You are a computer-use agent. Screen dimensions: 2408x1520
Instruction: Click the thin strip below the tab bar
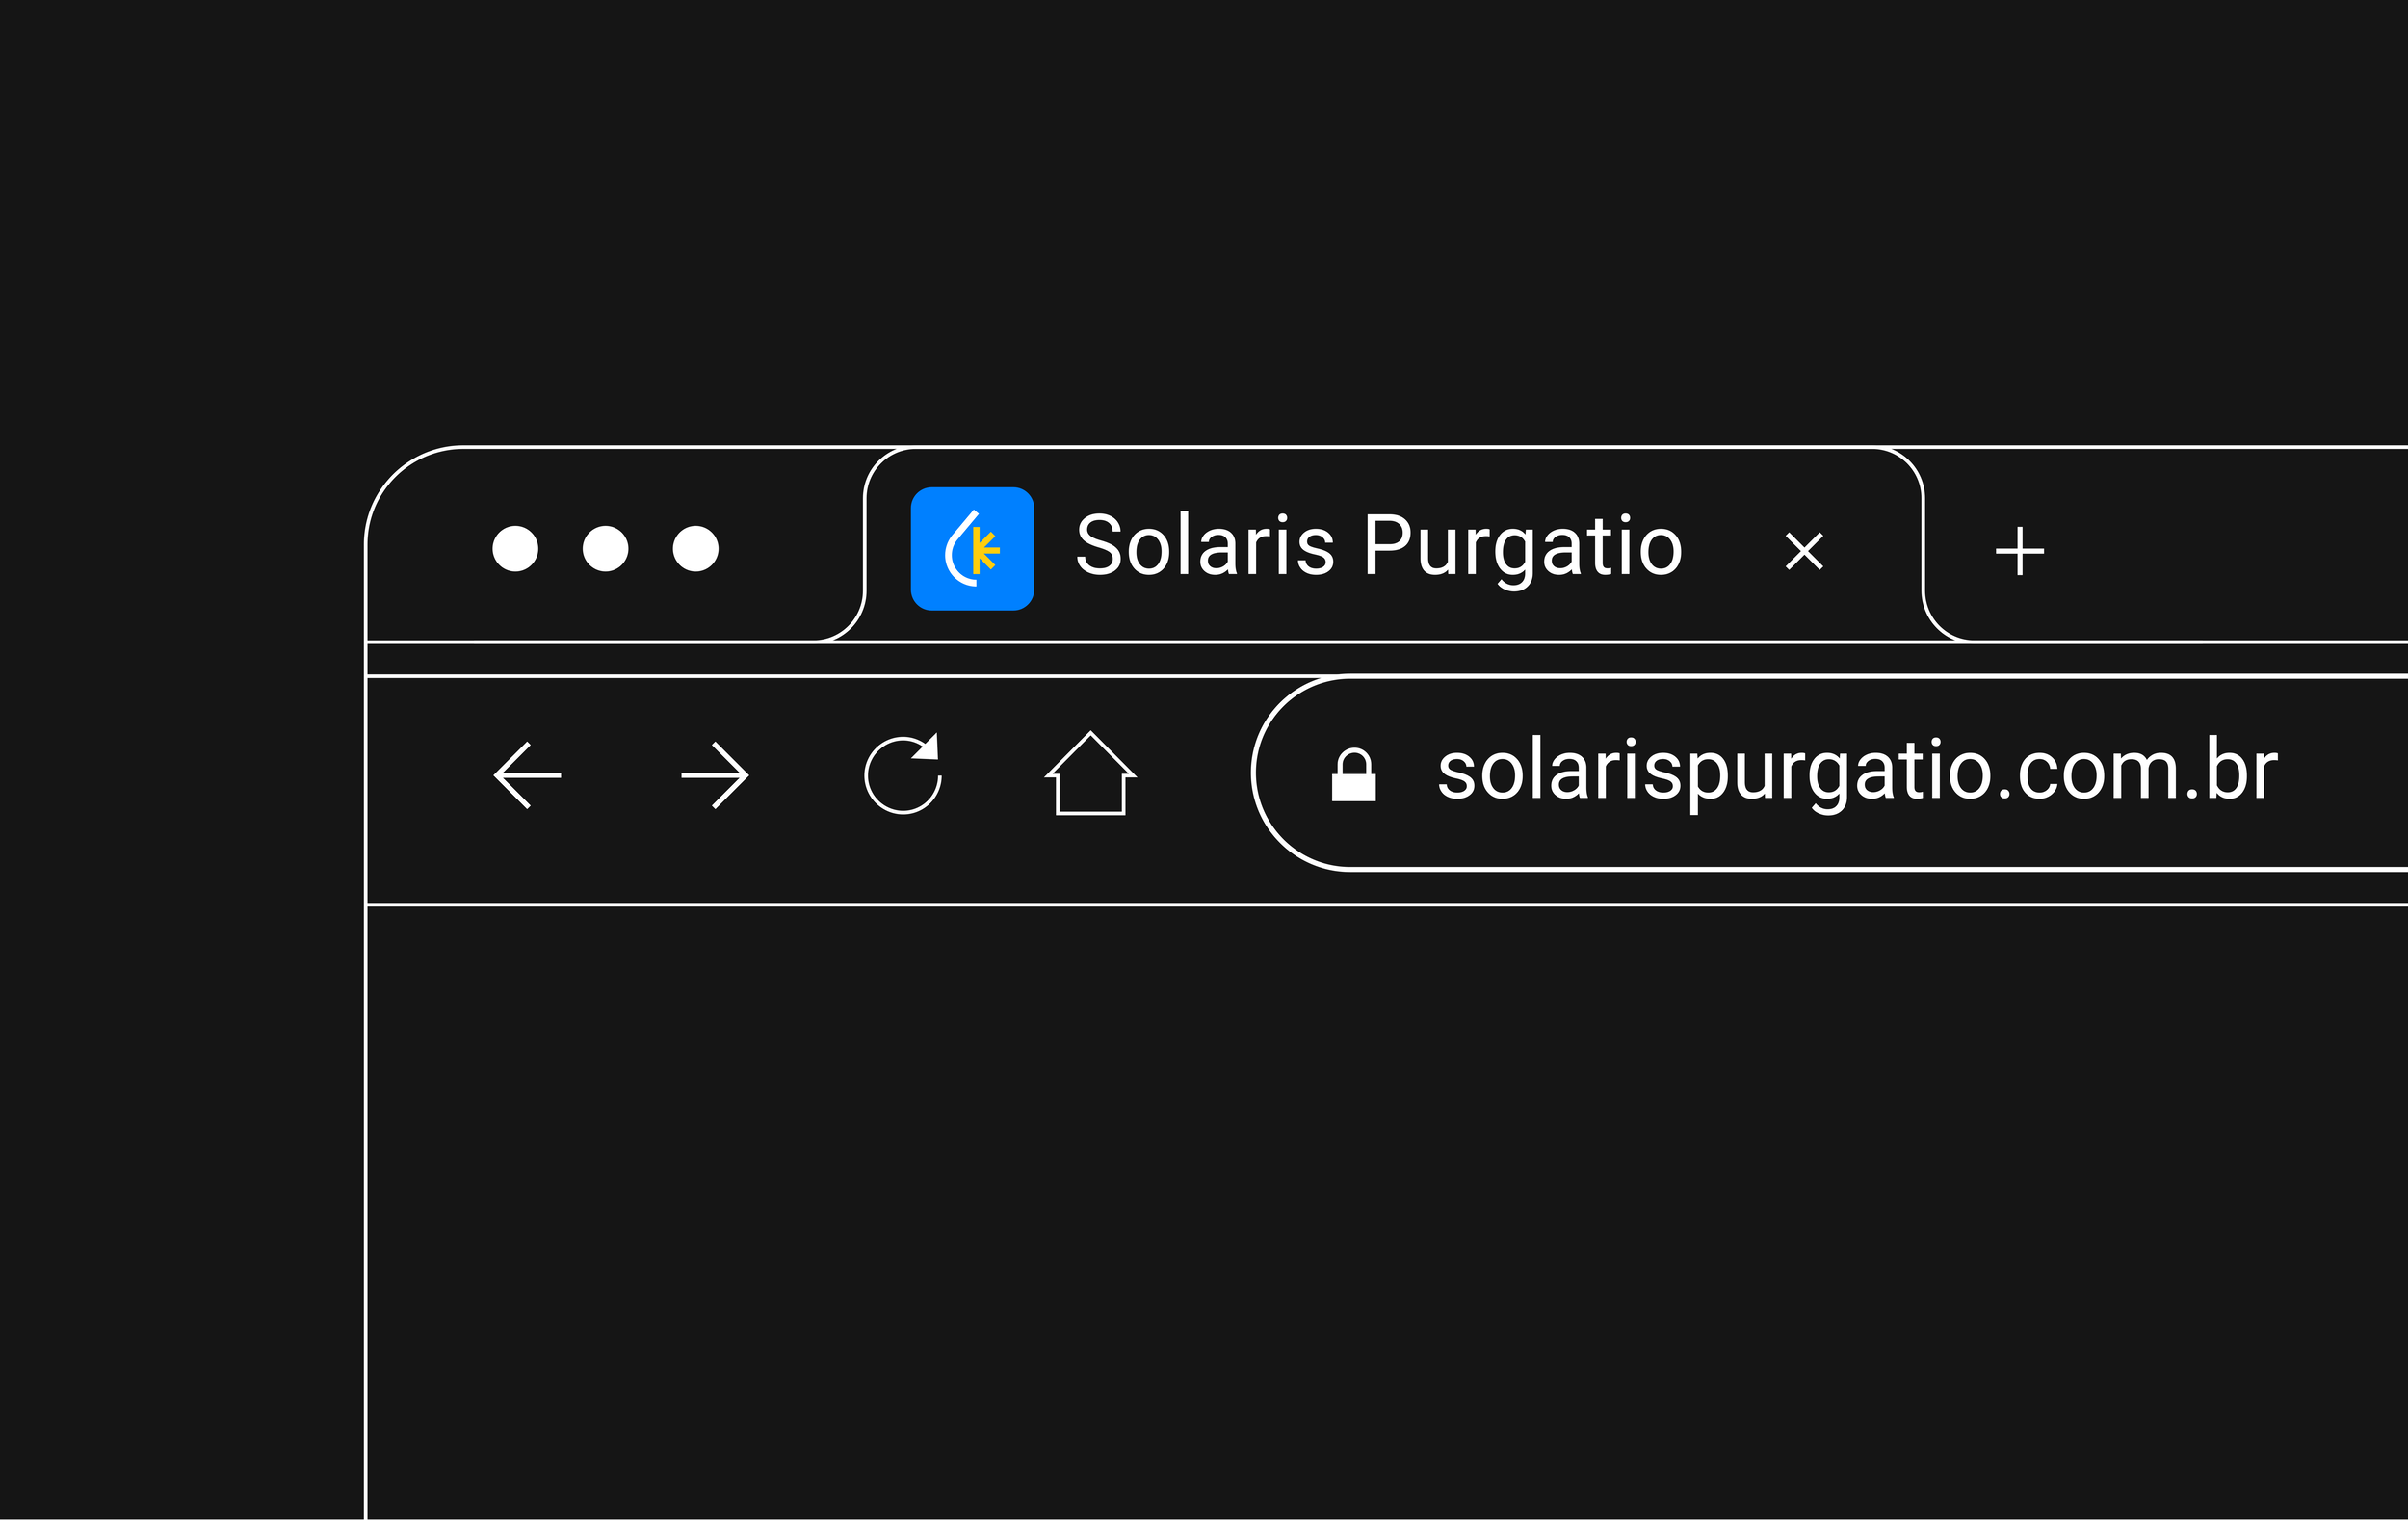coord(1387,659)
